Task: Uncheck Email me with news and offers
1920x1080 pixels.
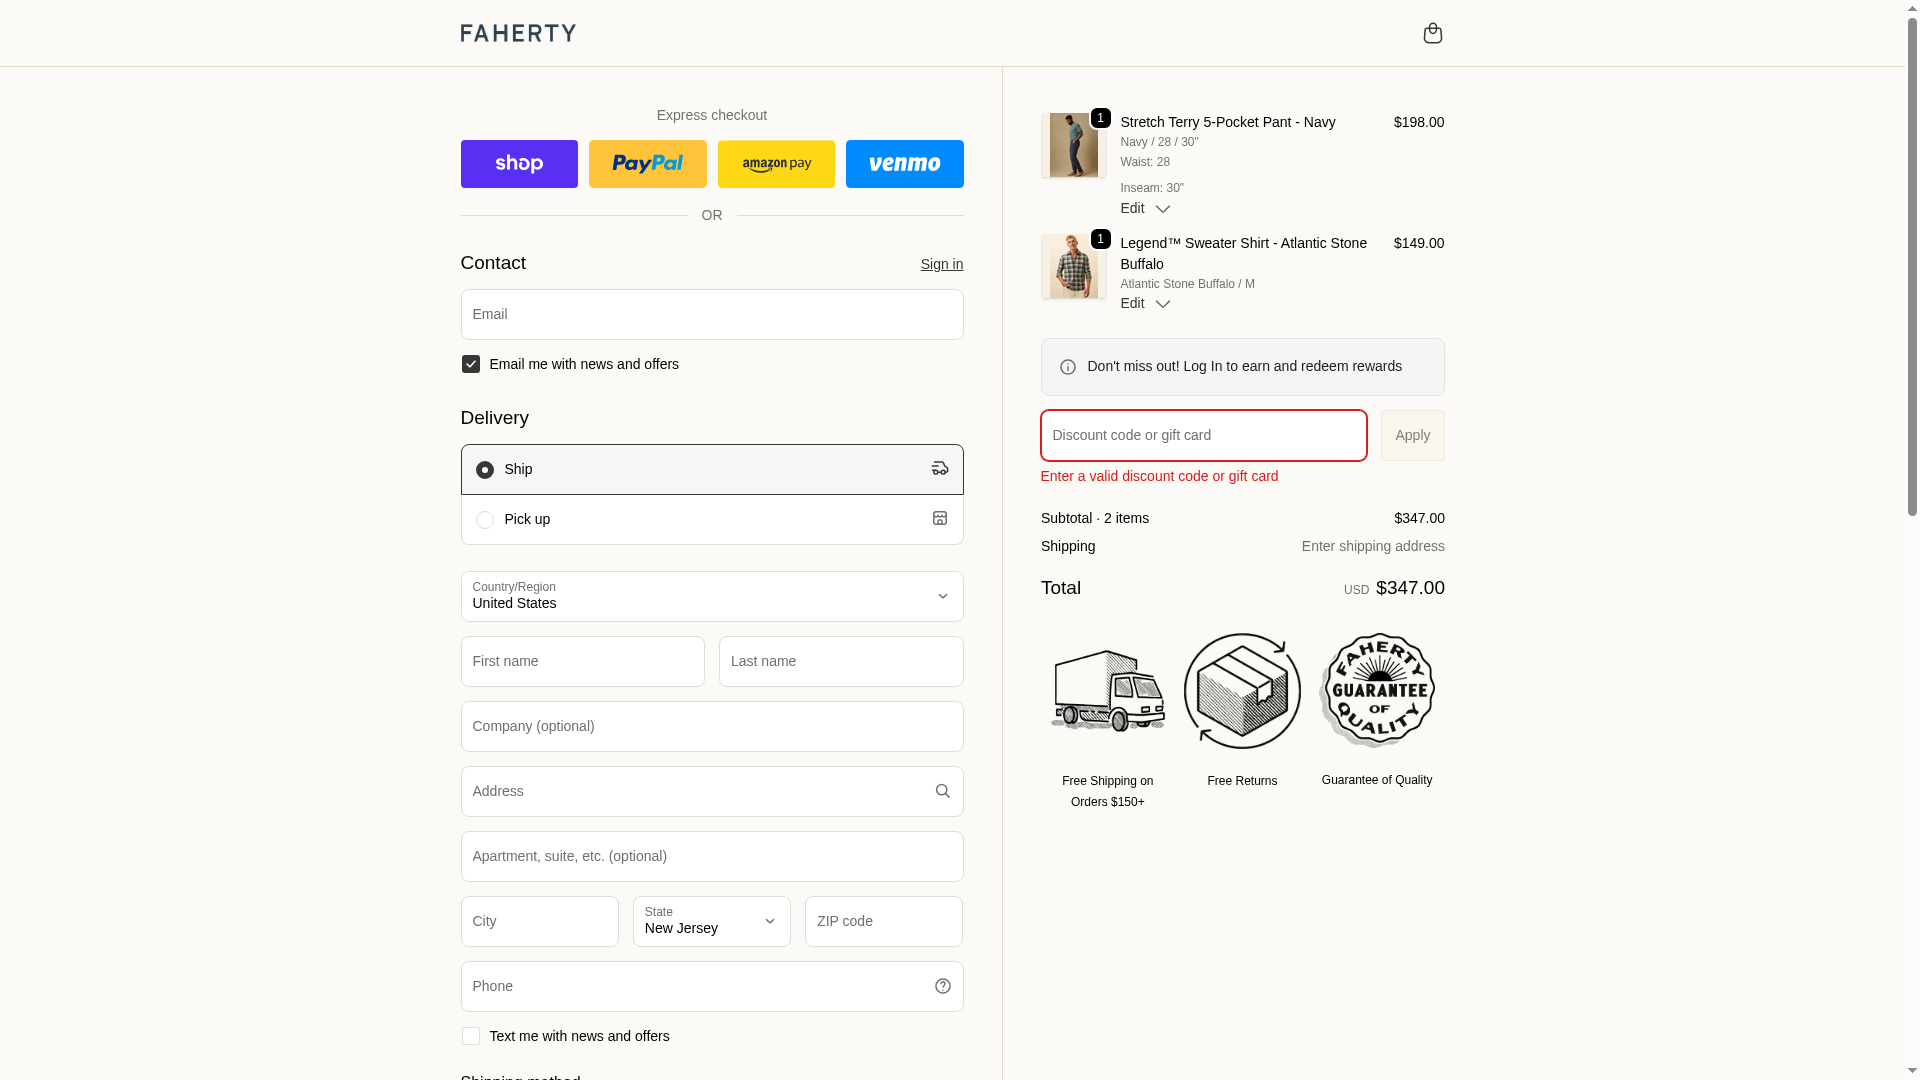Action: tap(471, 364)
